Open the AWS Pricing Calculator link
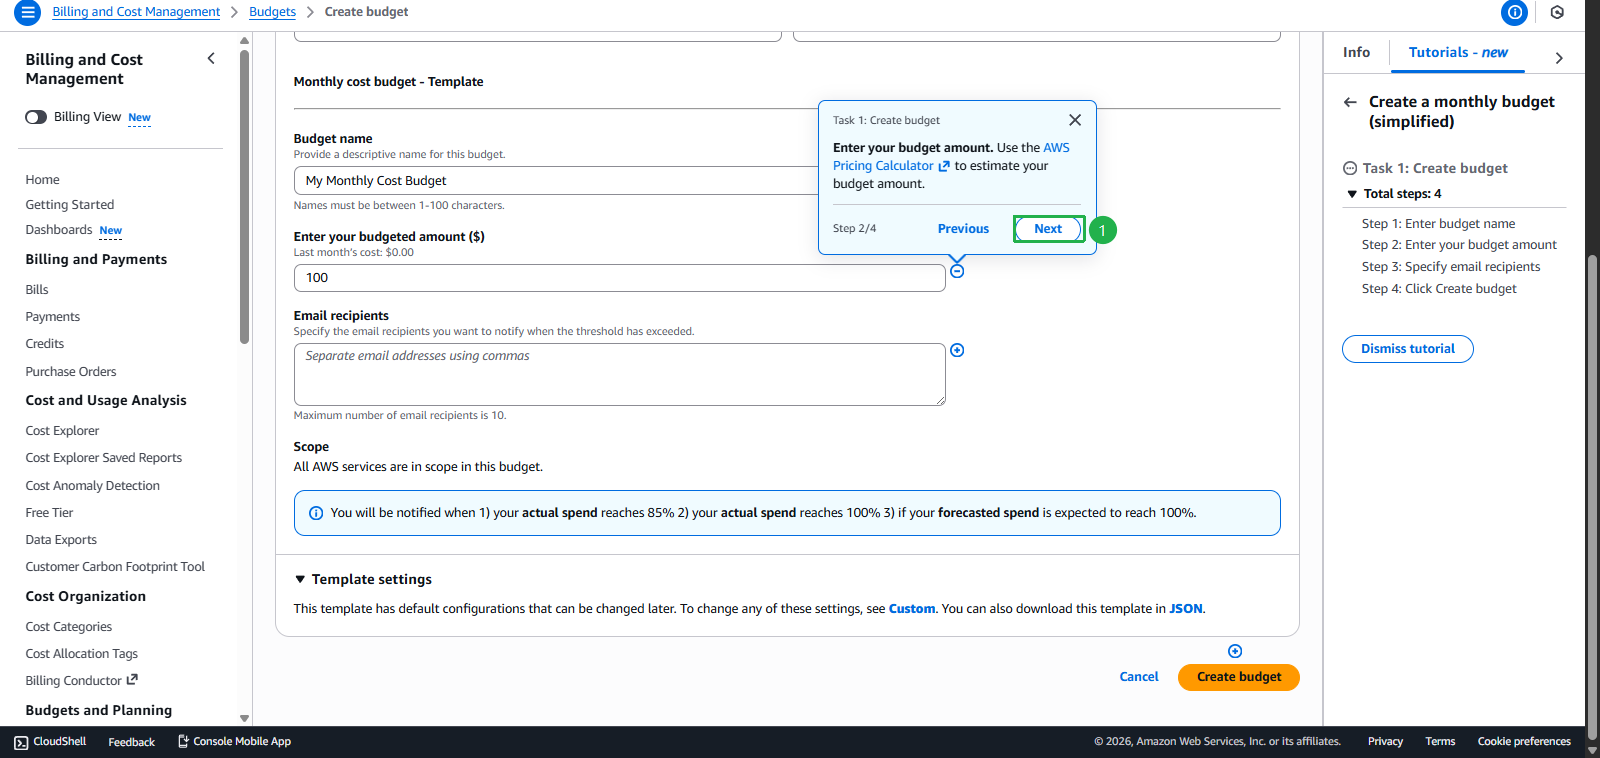Image resolution: width=1600 pixels, height=758 pixels. (884, 166)
